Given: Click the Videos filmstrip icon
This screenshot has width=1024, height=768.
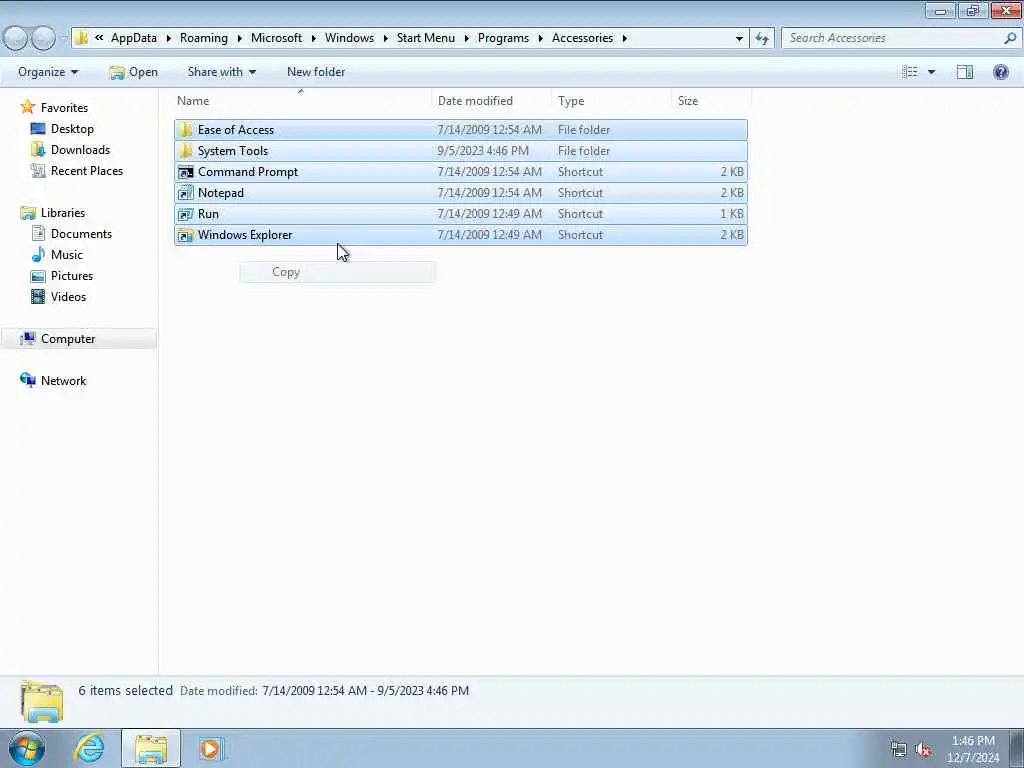Looking at the screenshot, I should [38, 296].
